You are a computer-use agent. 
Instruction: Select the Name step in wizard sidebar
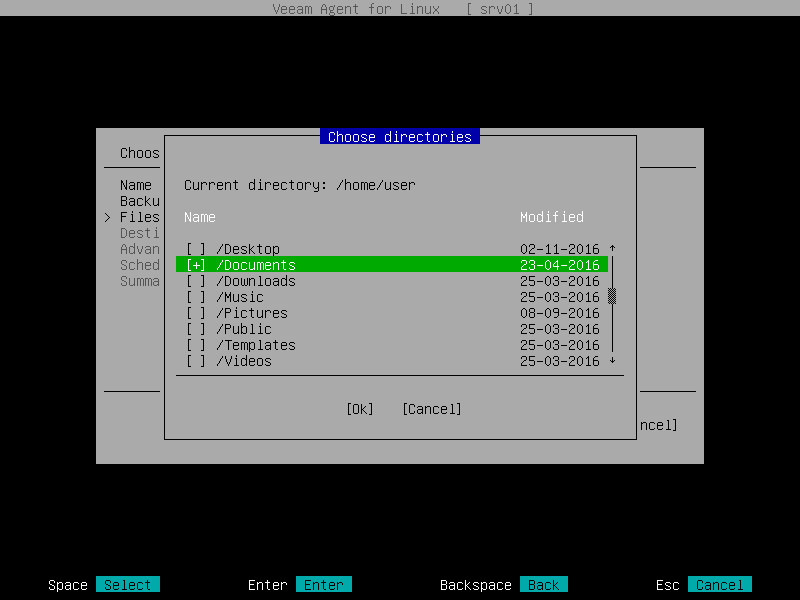(x=136, y=185)
